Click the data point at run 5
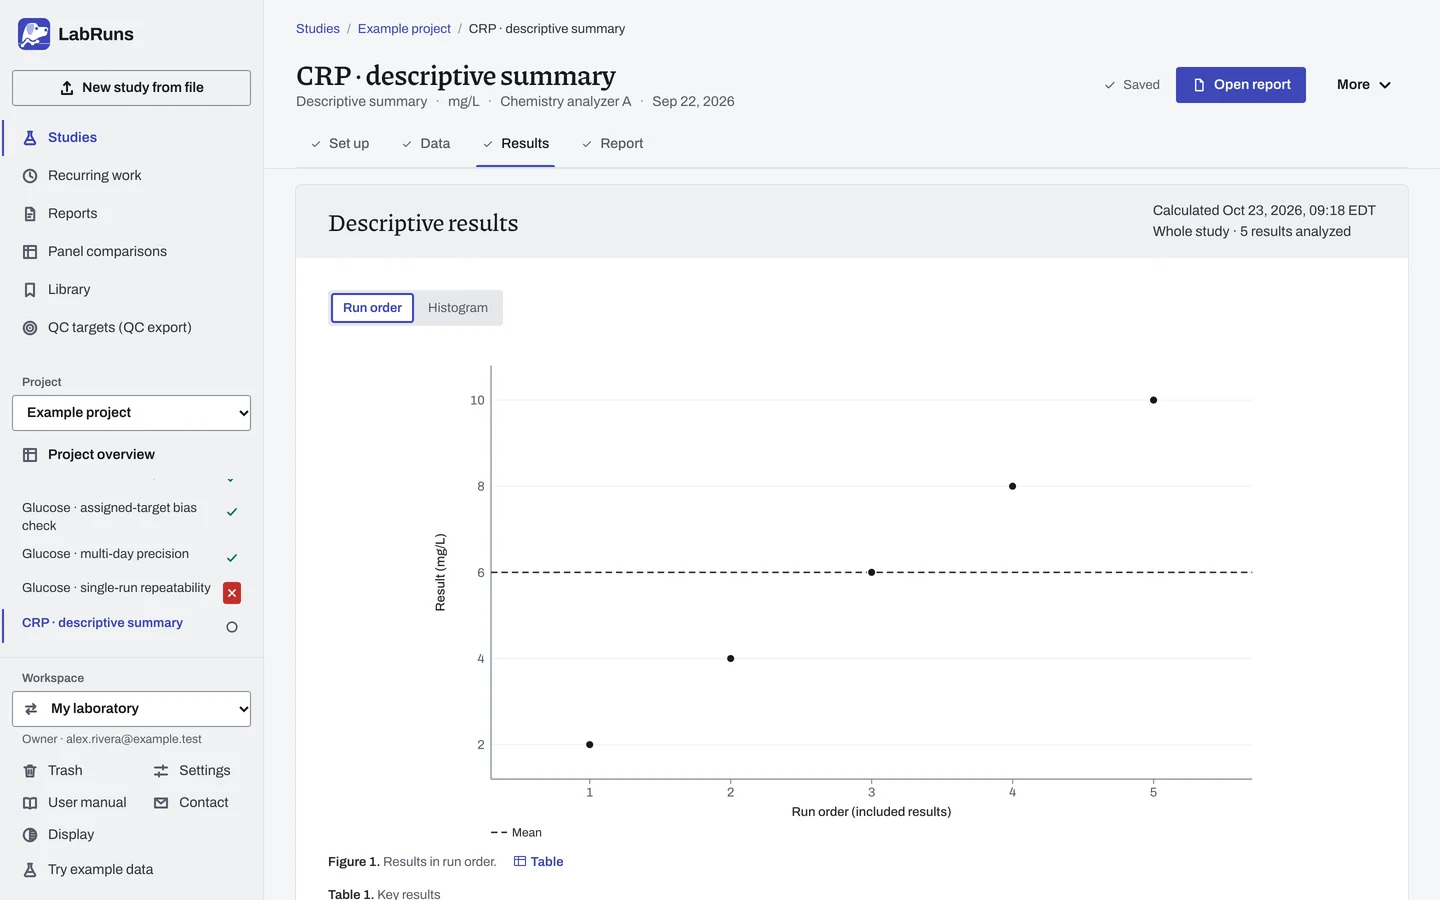Viewport: 1440px width, 900px height. 1153,400
